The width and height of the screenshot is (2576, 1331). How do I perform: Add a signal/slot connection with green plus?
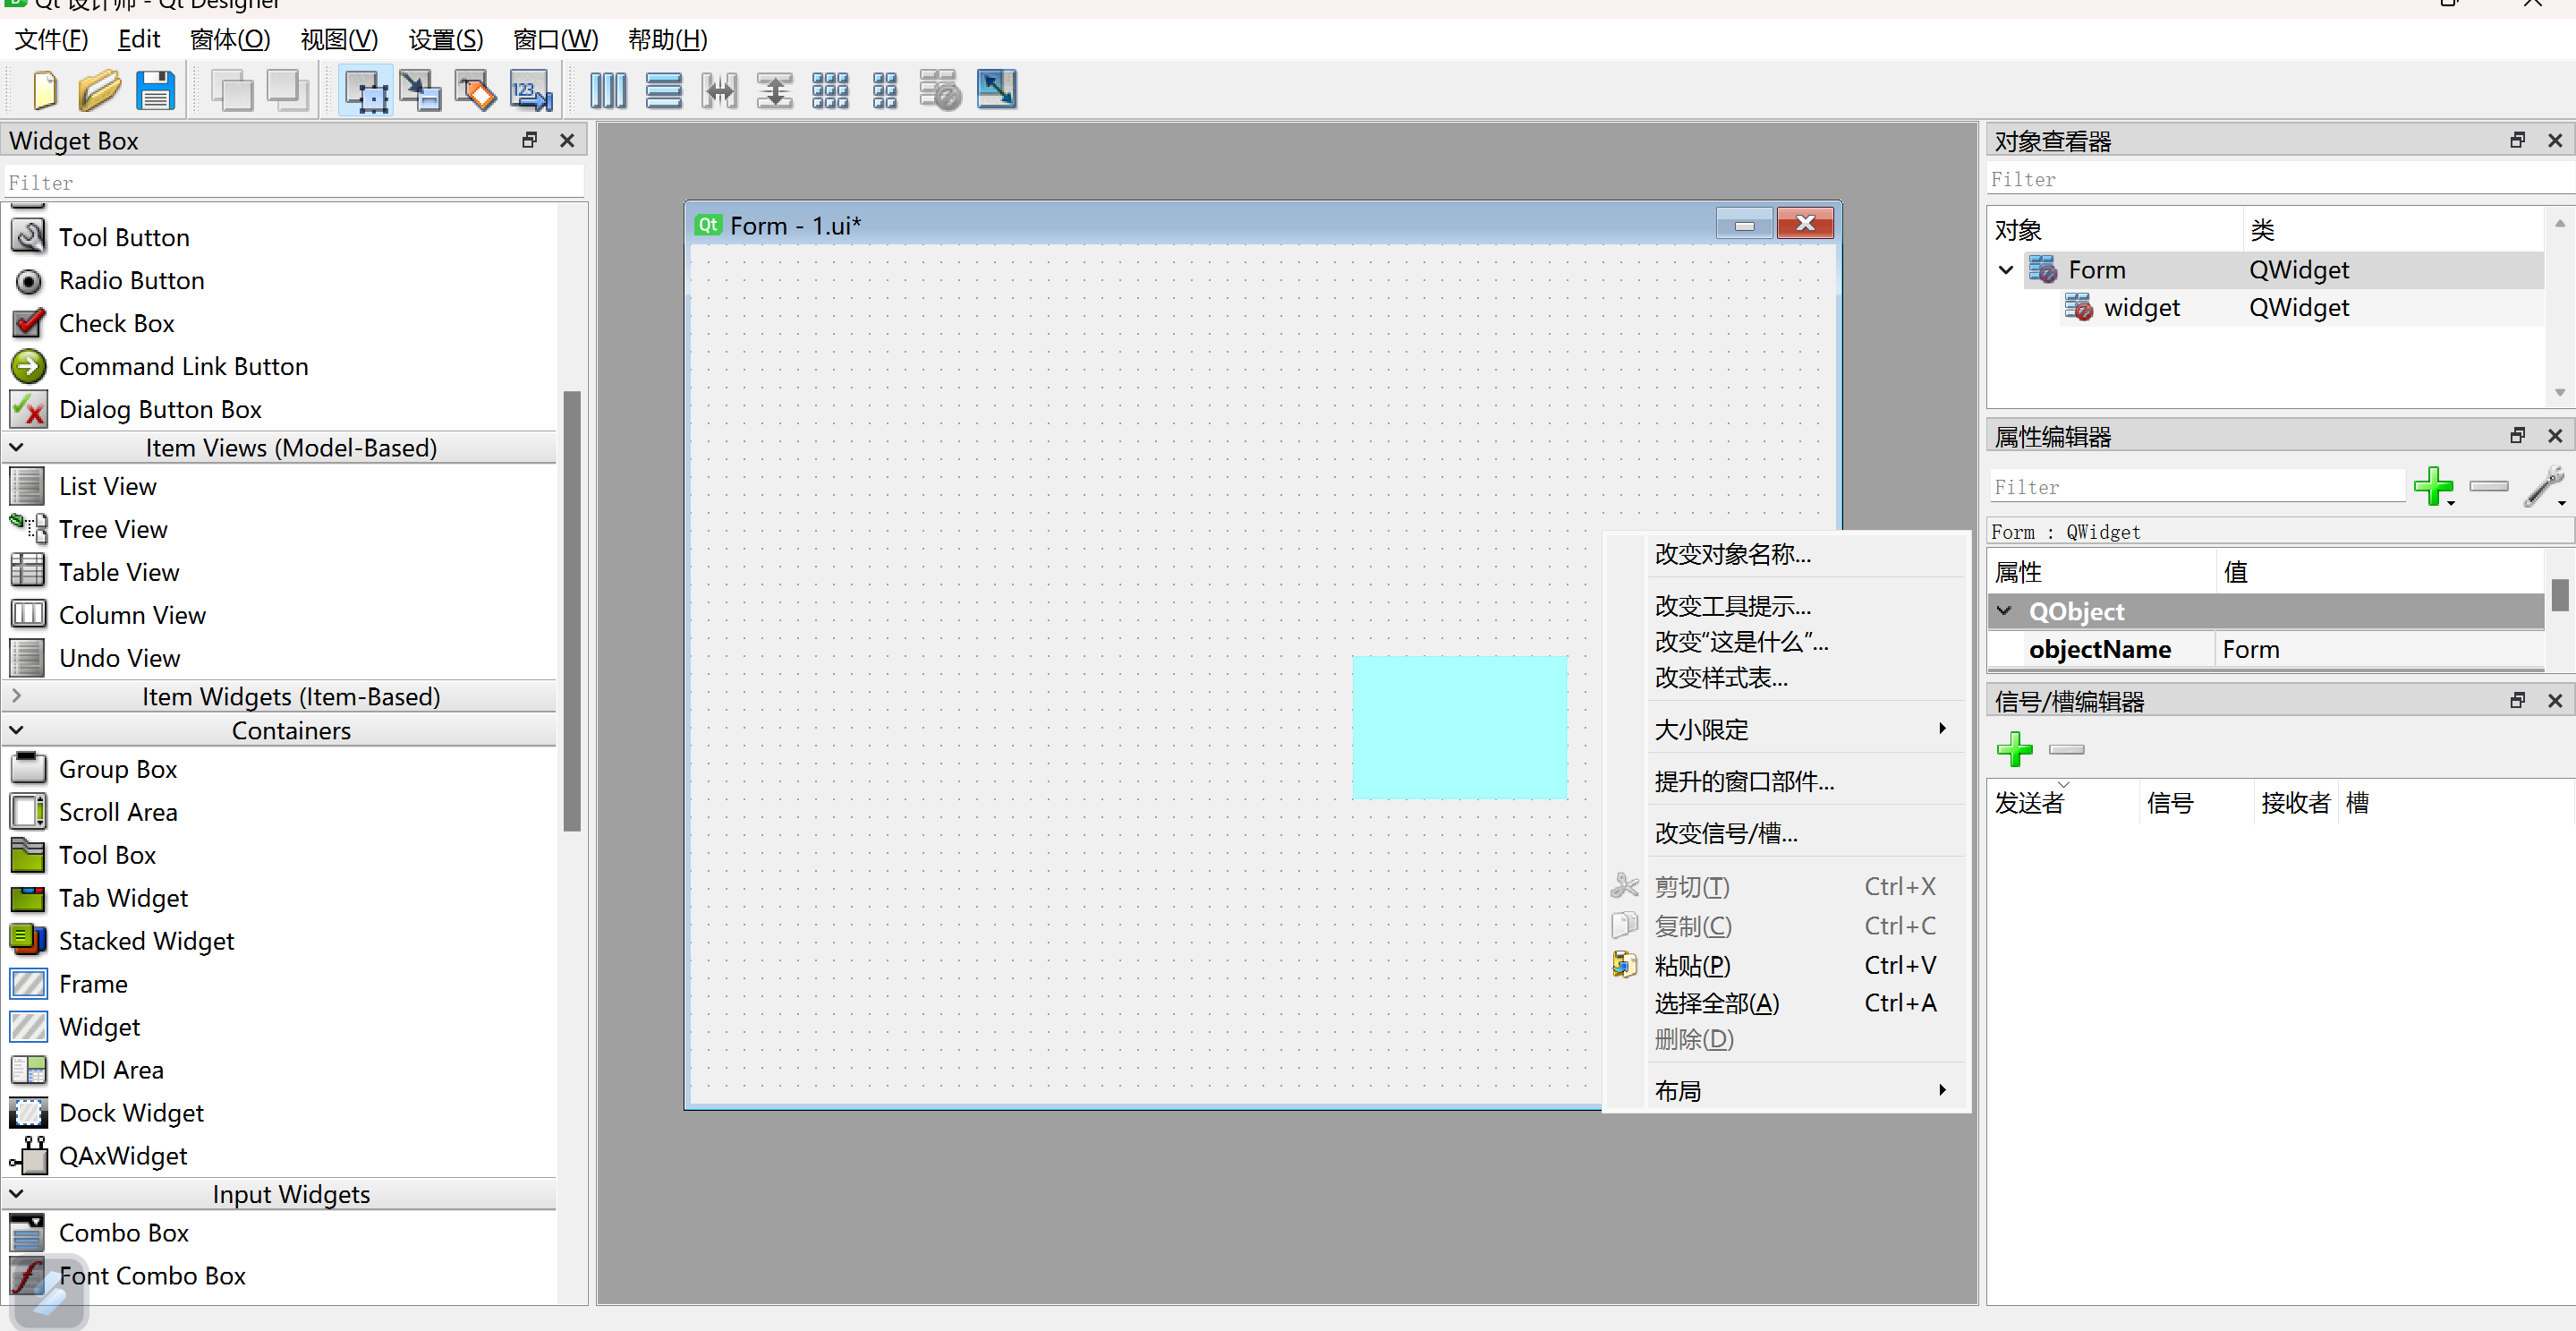[2015, 749]
